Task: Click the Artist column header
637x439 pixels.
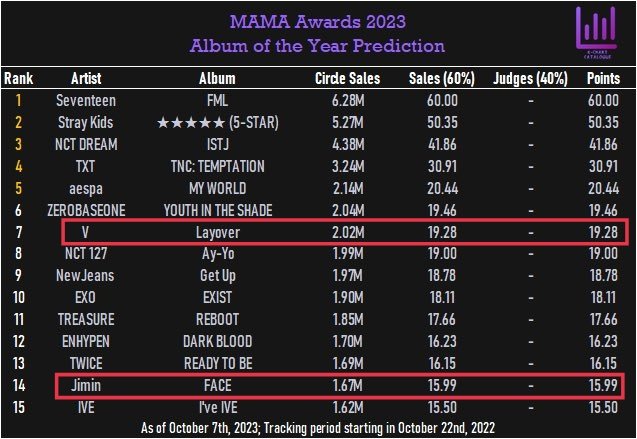Action: (x=86, y=78)
